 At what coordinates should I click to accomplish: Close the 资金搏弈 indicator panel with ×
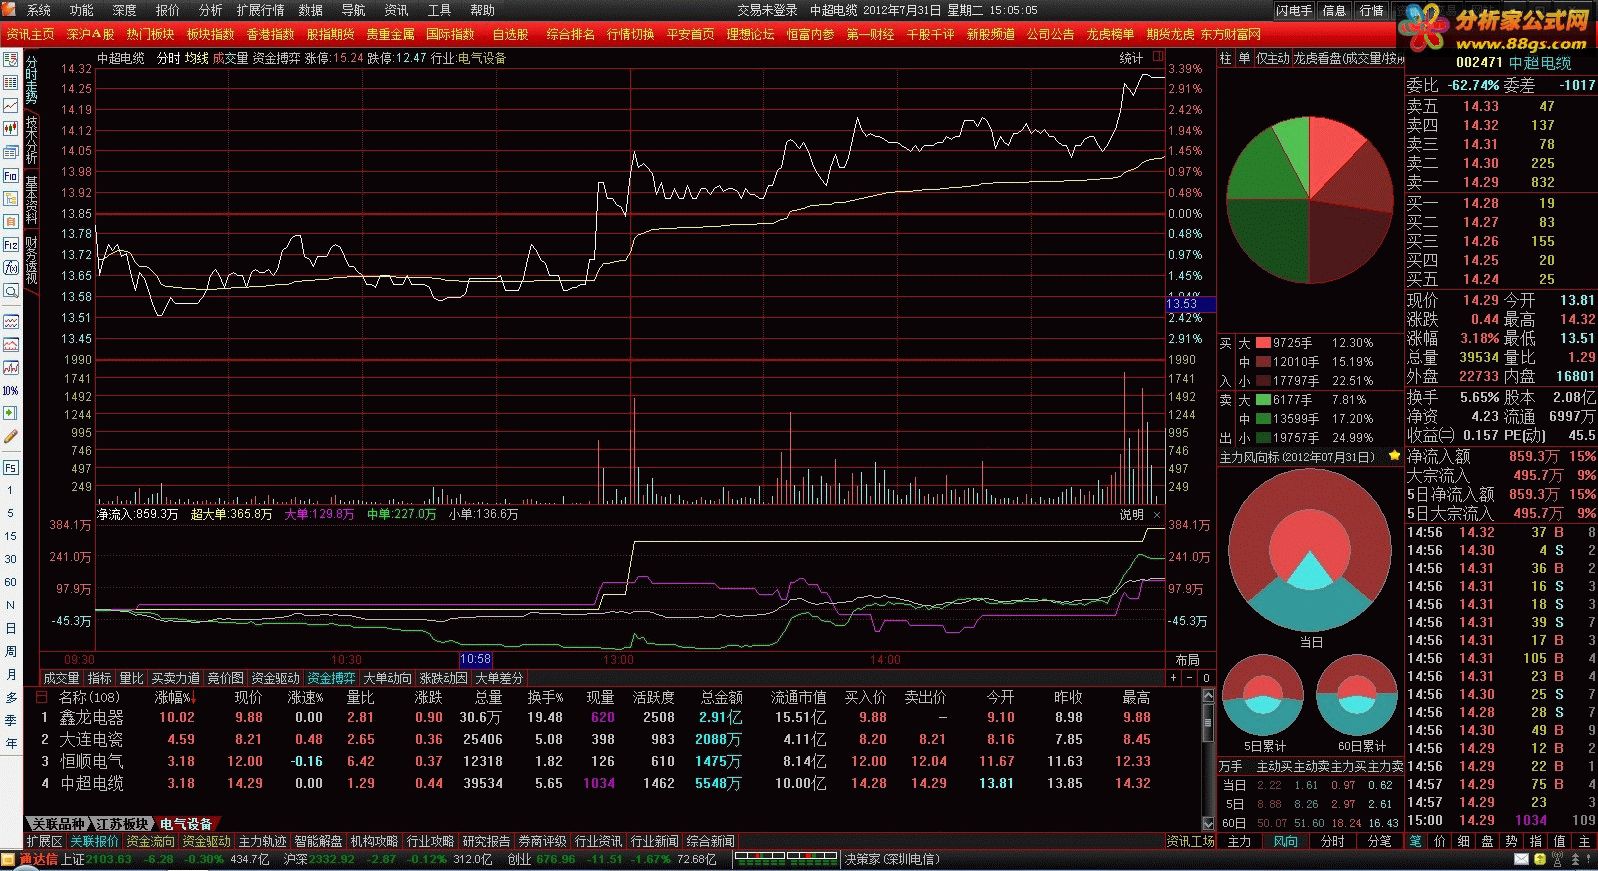point(1157,515)
